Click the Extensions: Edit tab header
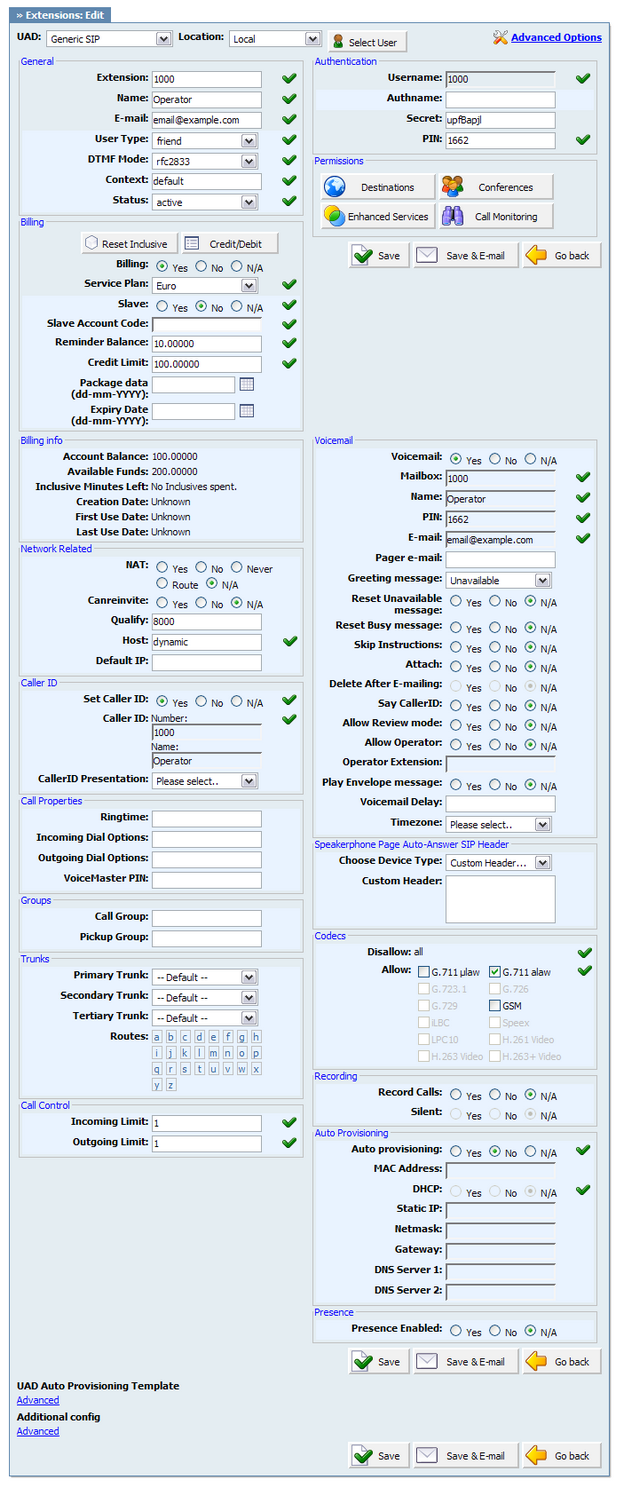640x1488 pixels. point(61,15)
